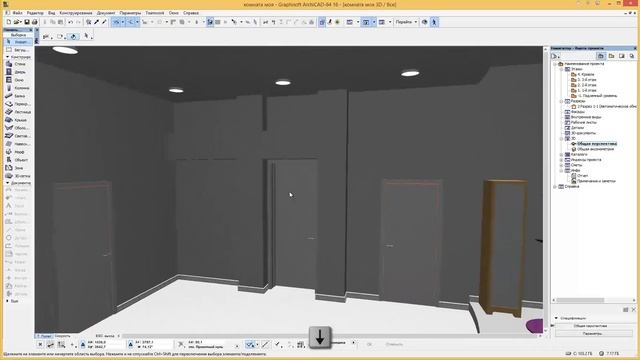Open the Документ menu
This screenshot has height=360, width=640.
click(106, 13)
